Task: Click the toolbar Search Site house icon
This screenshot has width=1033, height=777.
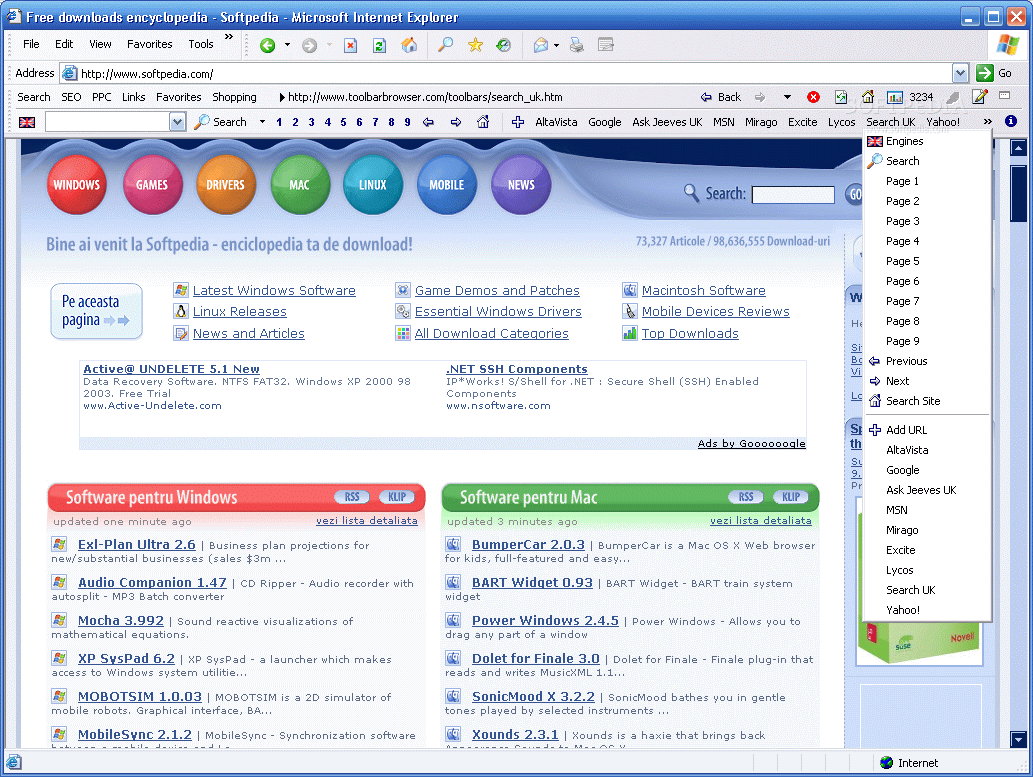Action: [x=483, y=122]
